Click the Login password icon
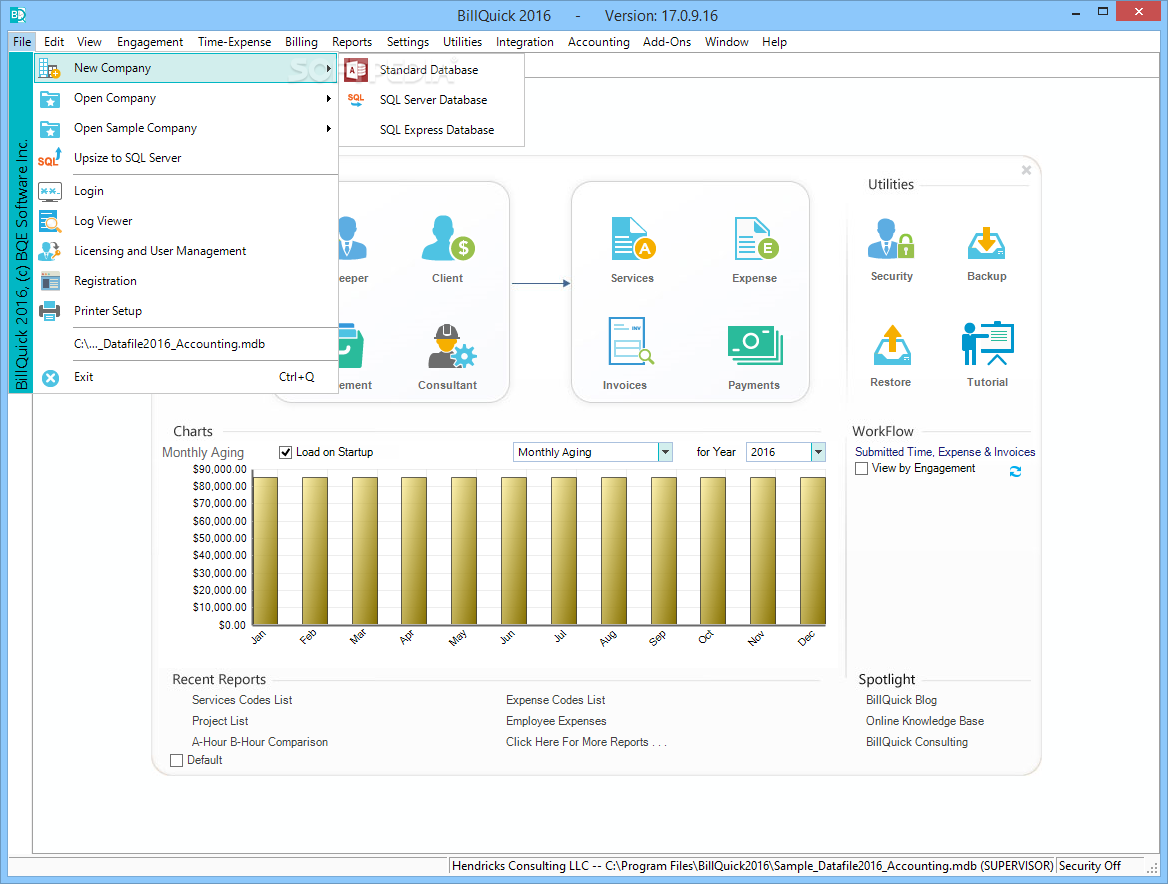1168x884 pixels. pyautogui.click(x=50, y=191)
